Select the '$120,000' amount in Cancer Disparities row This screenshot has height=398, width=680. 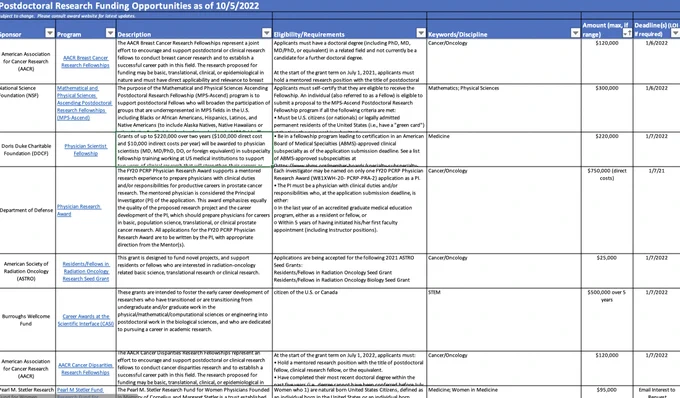[607, 369]
